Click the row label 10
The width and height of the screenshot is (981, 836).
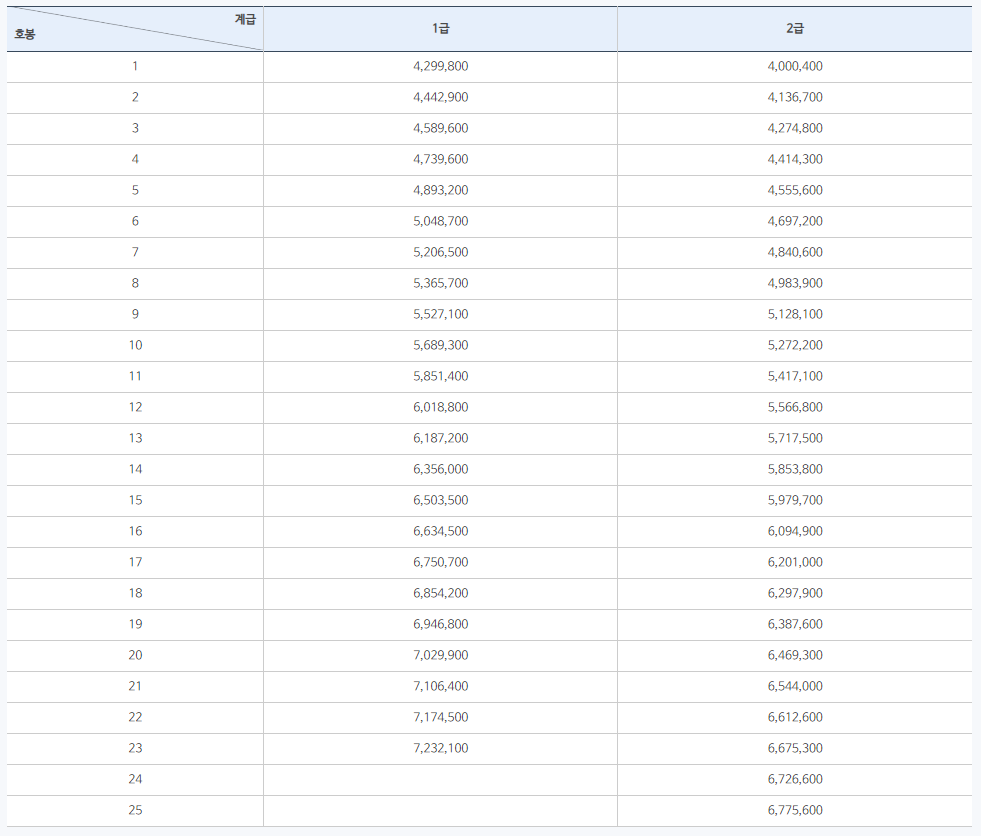(135, 345)
